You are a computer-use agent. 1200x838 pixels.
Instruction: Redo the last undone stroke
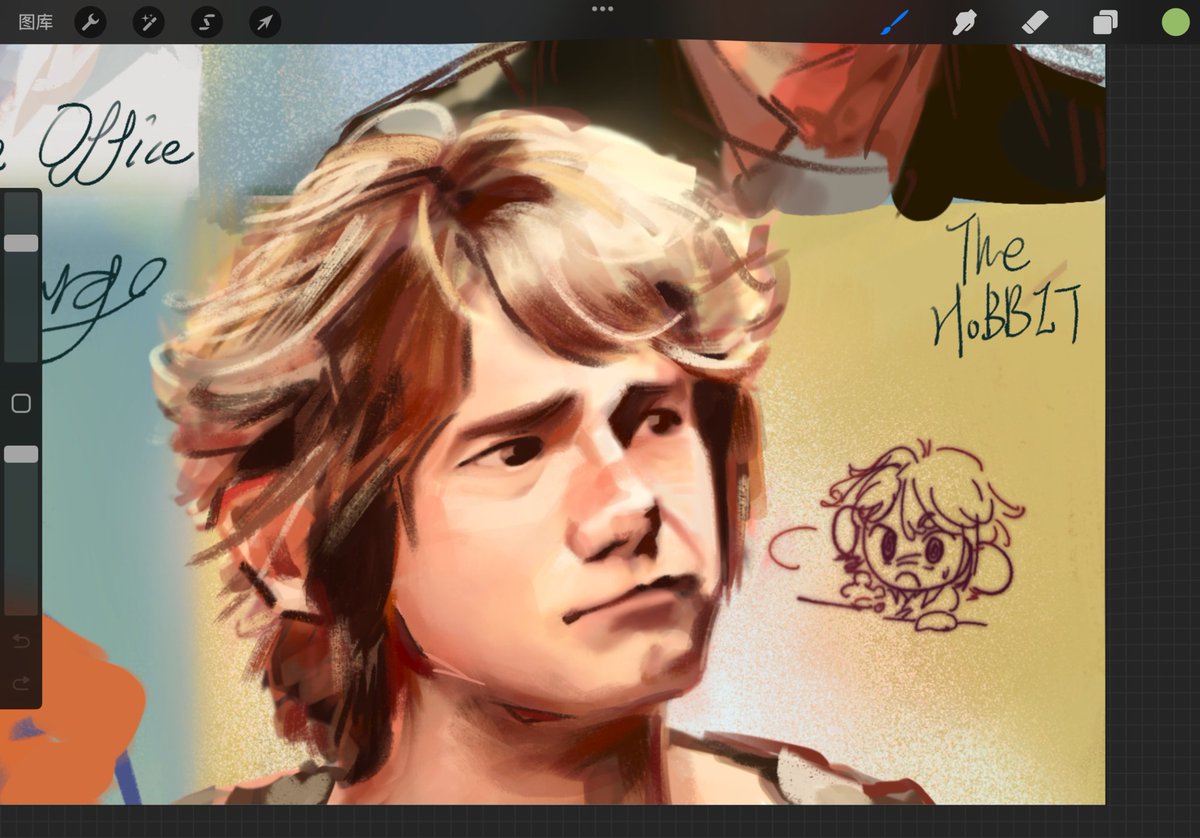coord(21,683)
